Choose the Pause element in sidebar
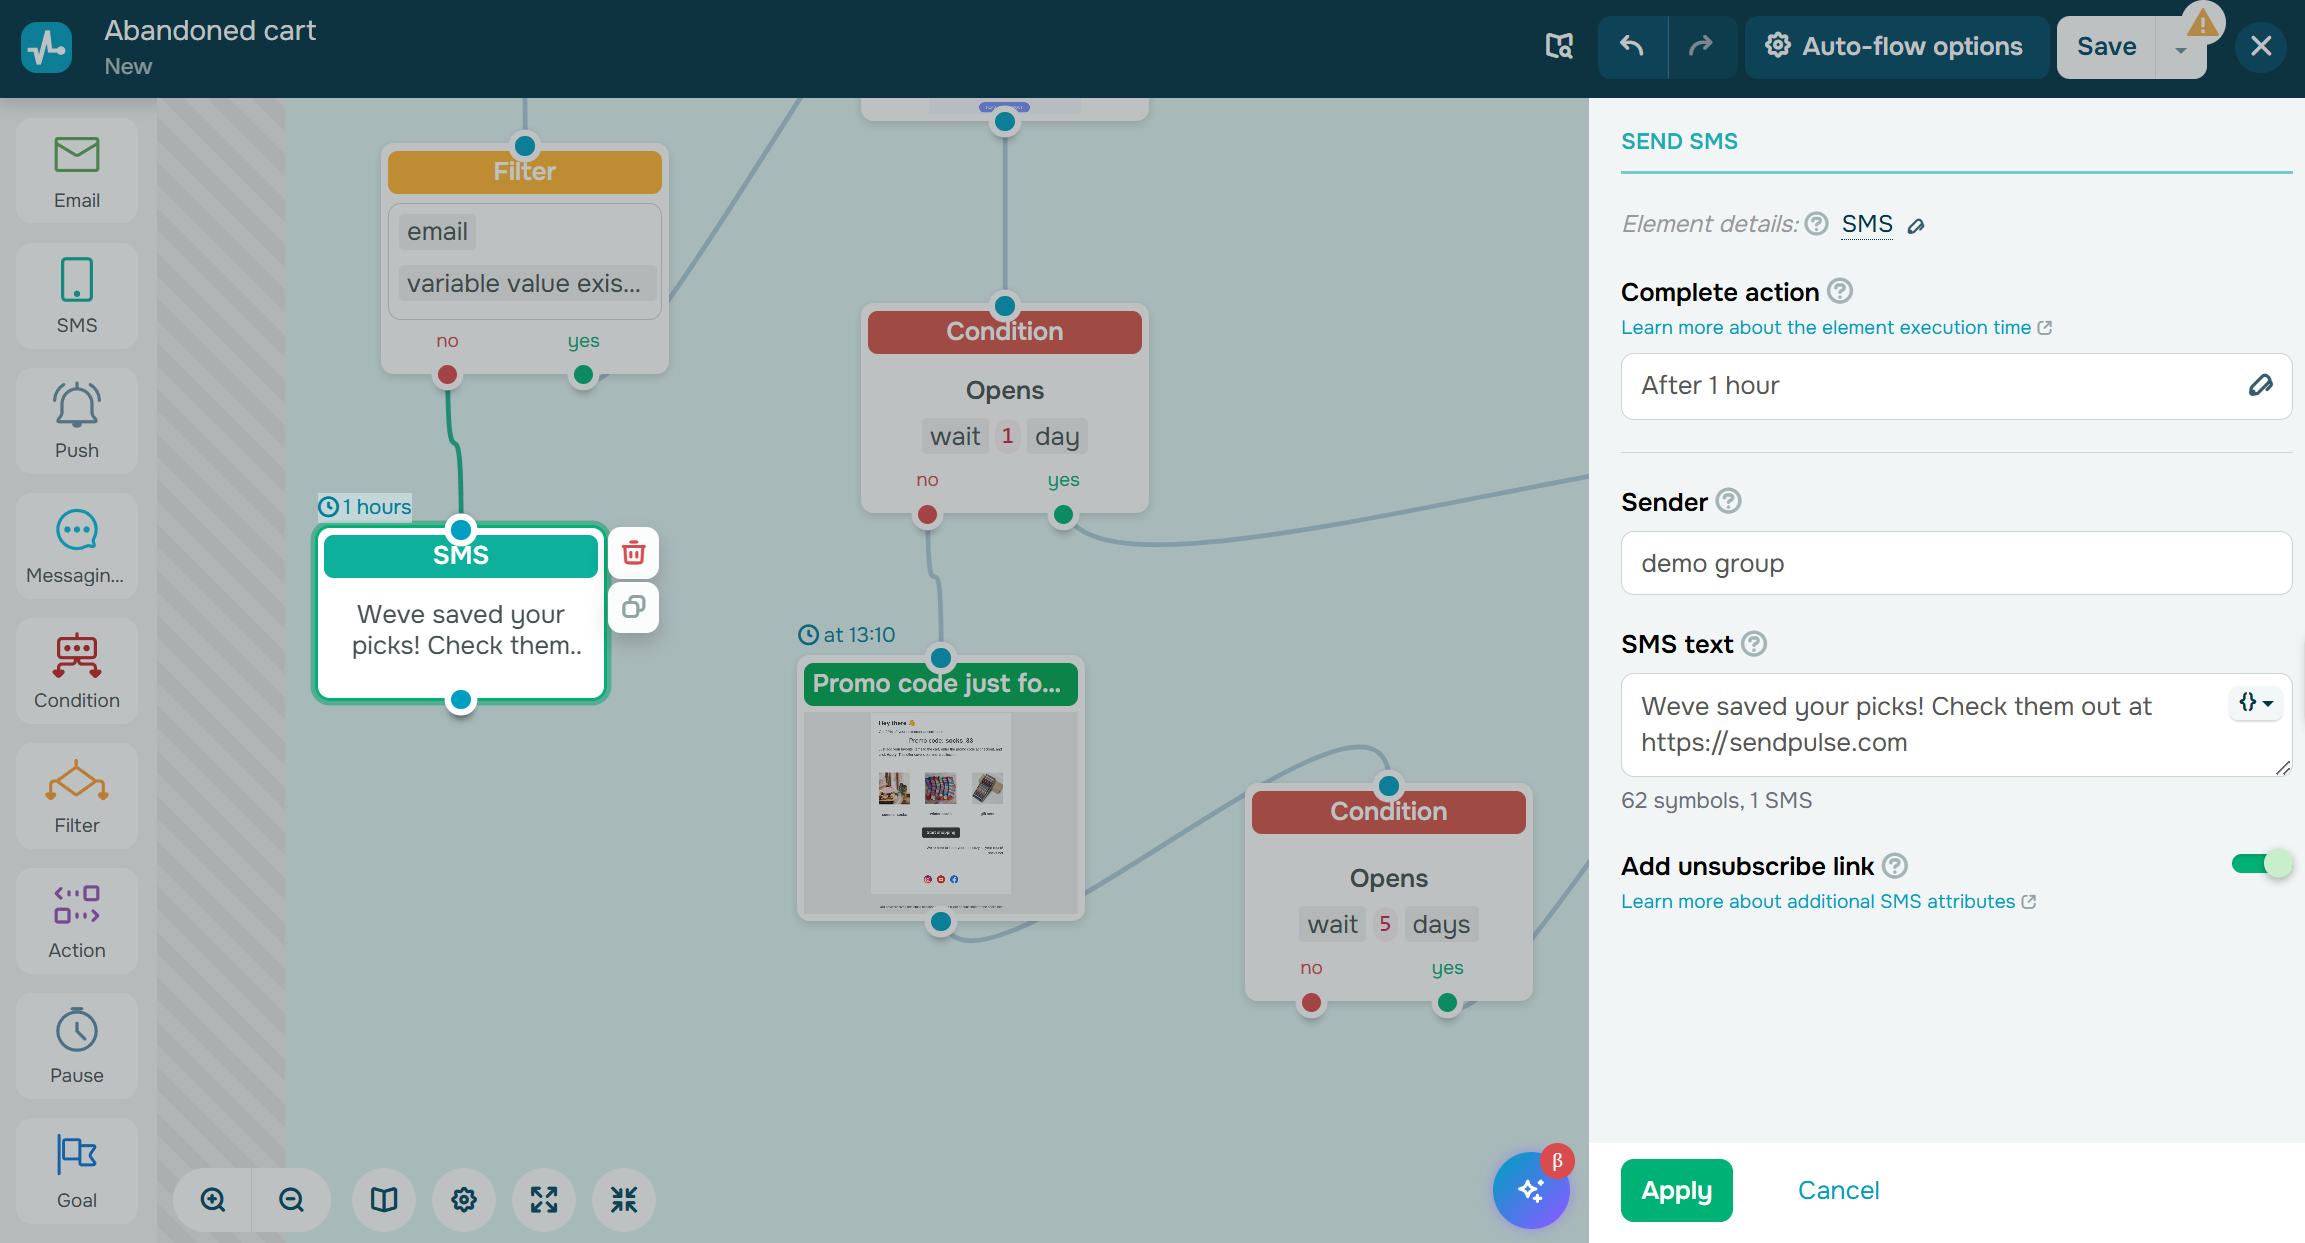Screen dimensions: 2305x1243 click(x=77, y=1046)
